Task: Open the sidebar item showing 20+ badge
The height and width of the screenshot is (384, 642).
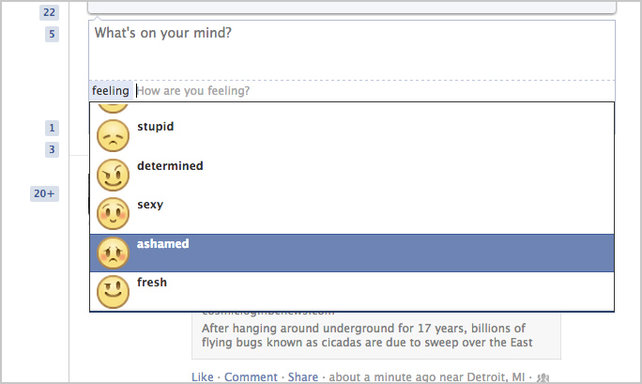Action: 44,193
